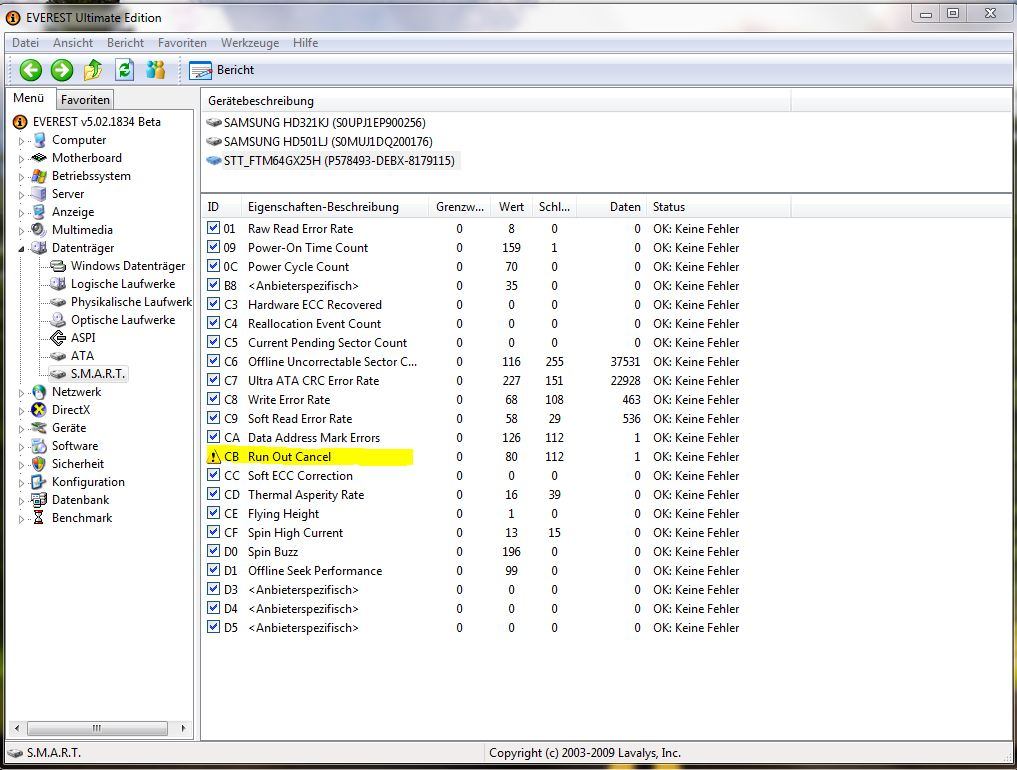Expand the Netzwerk tree node arrow
This screenshot has width=1017, height=770.
(21, 392)
